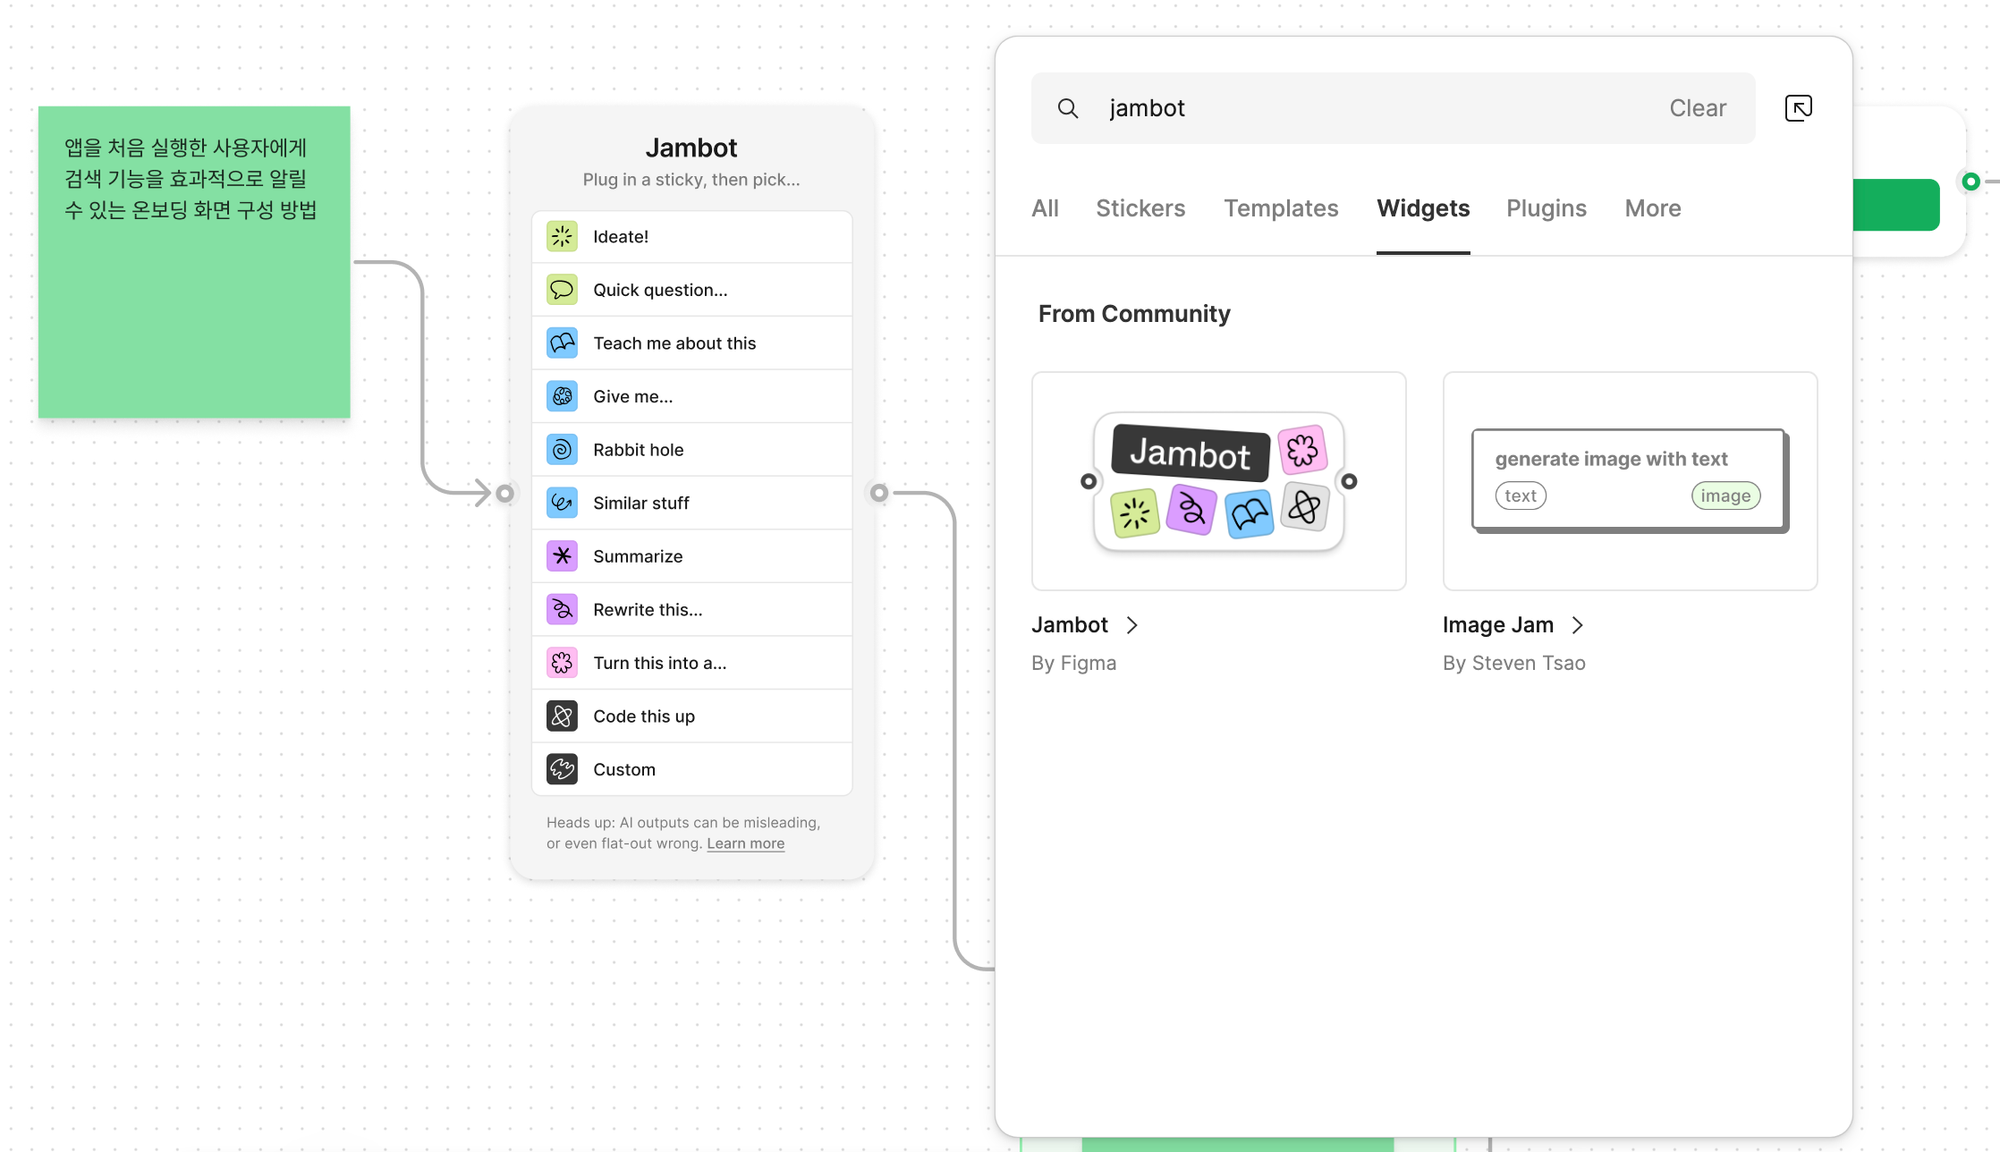
Task: Open the Plugins tab
Action: point(1546,208)
